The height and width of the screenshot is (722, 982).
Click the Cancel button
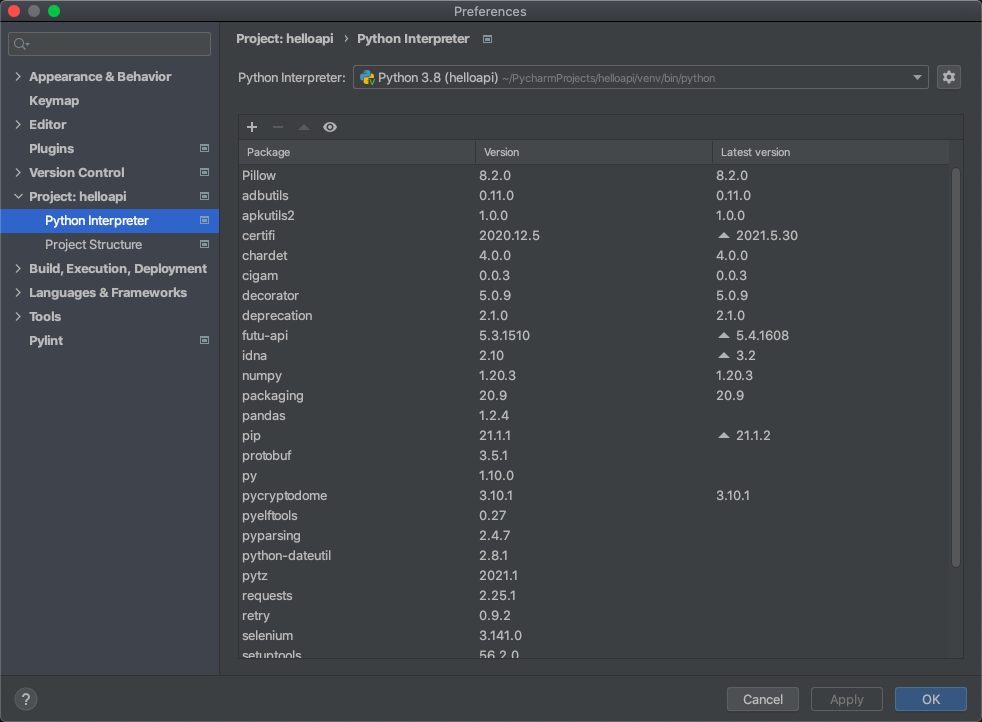[762, 699]
